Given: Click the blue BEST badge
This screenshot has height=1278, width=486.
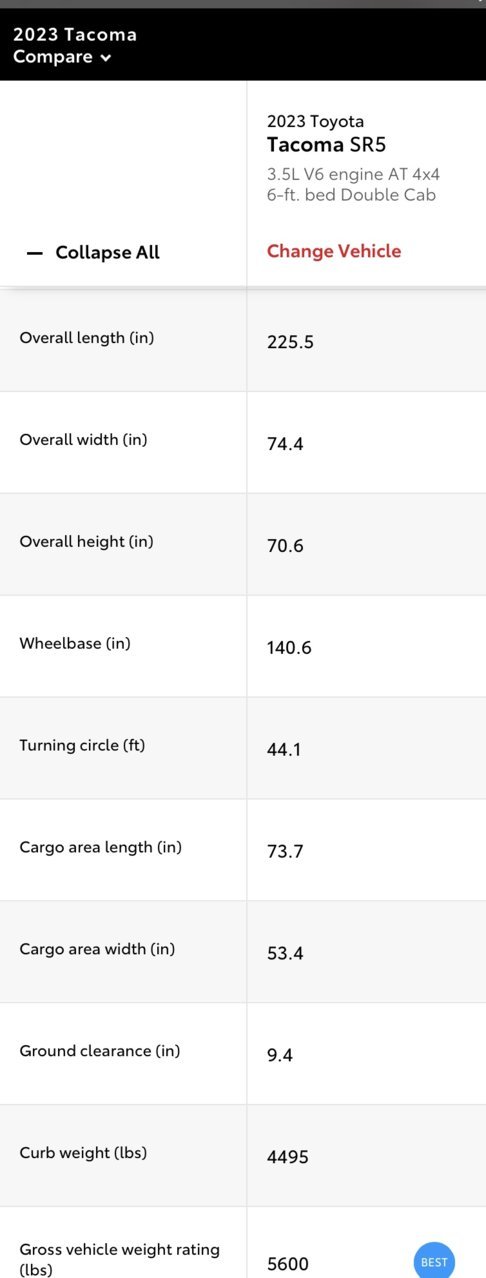Looking at the screenshot, I should tap(434, 1262).
